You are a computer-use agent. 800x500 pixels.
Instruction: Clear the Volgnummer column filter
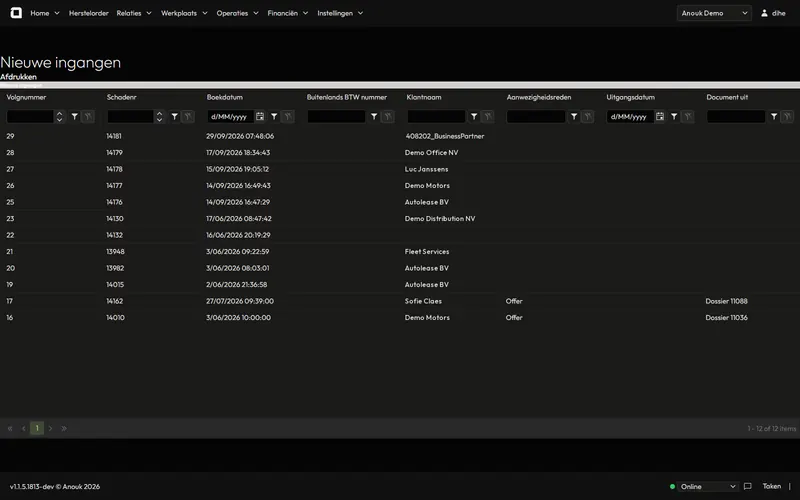point(88,117)
